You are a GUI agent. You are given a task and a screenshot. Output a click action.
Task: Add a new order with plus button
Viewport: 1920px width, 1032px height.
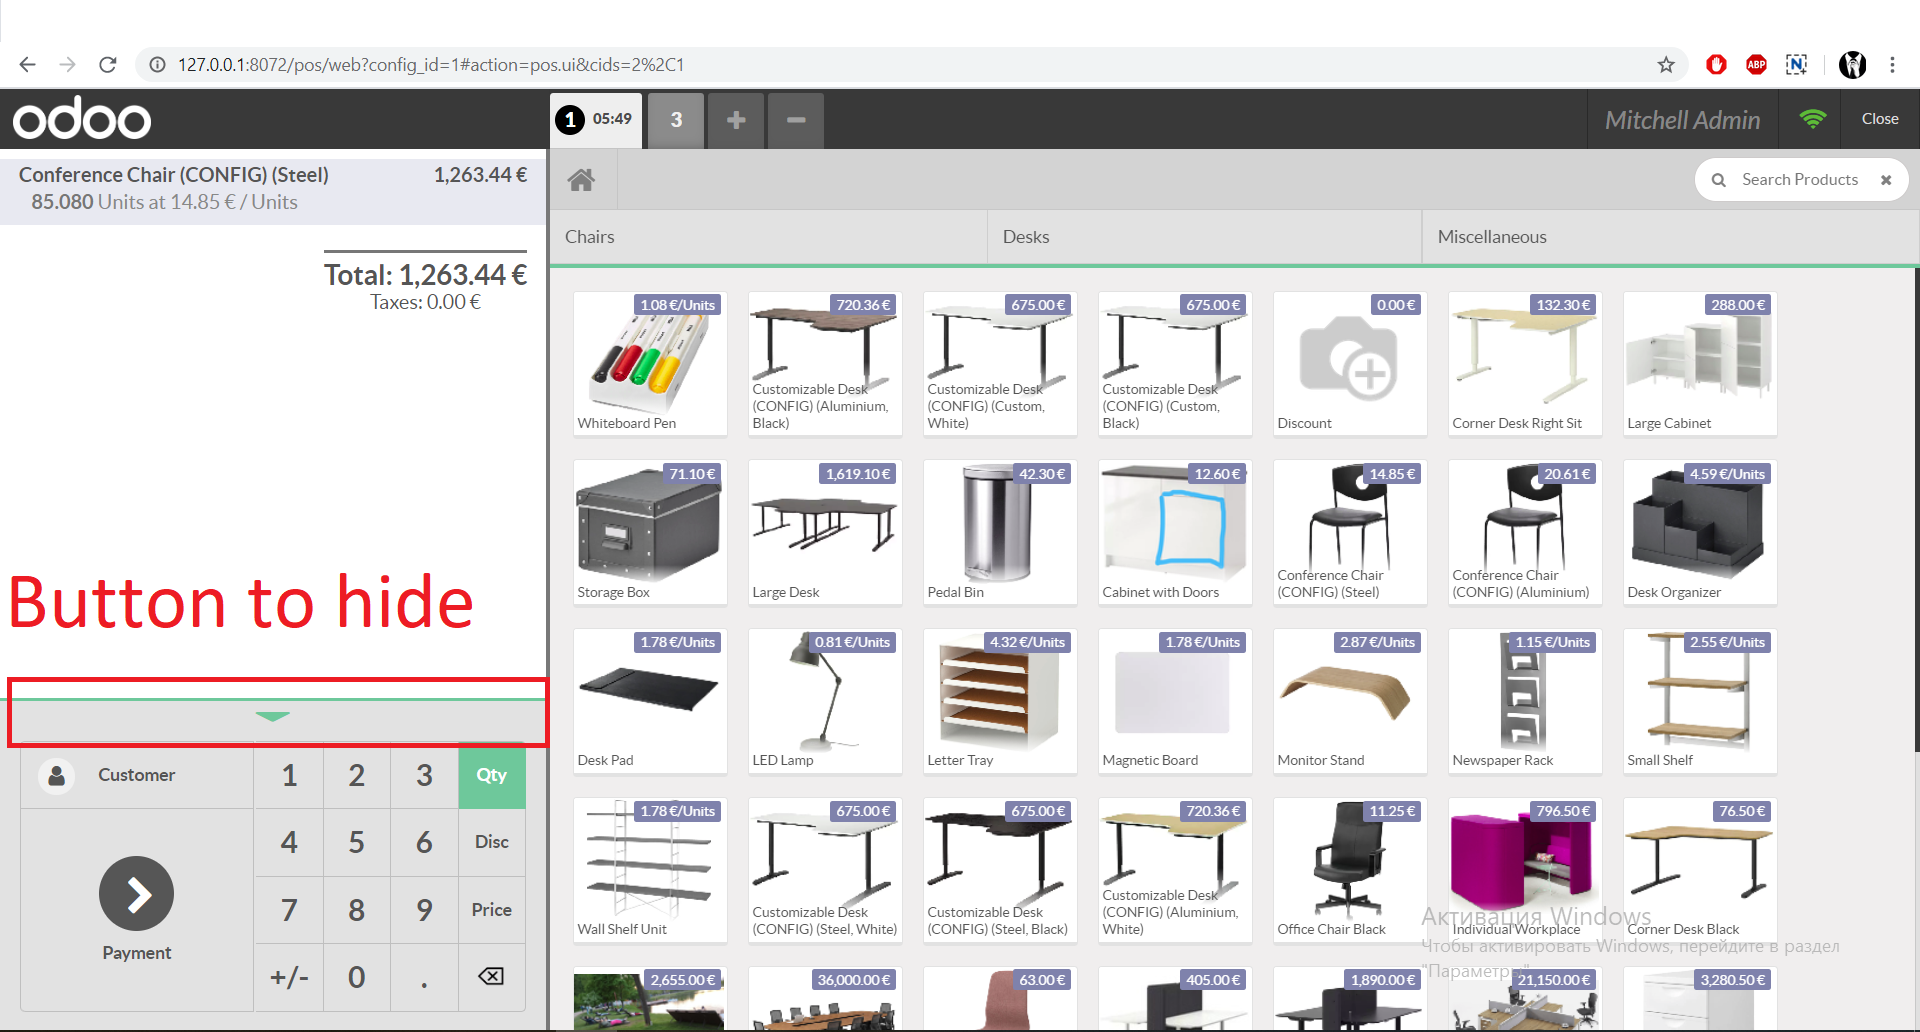[x=736, y=120]
